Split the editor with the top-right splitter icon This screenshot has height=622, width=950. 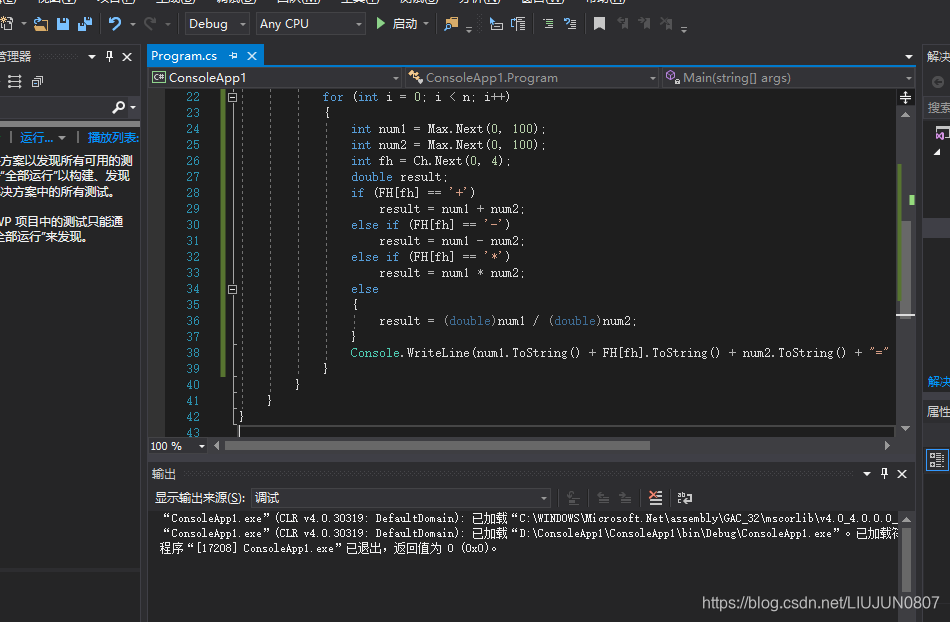point(905,97)
